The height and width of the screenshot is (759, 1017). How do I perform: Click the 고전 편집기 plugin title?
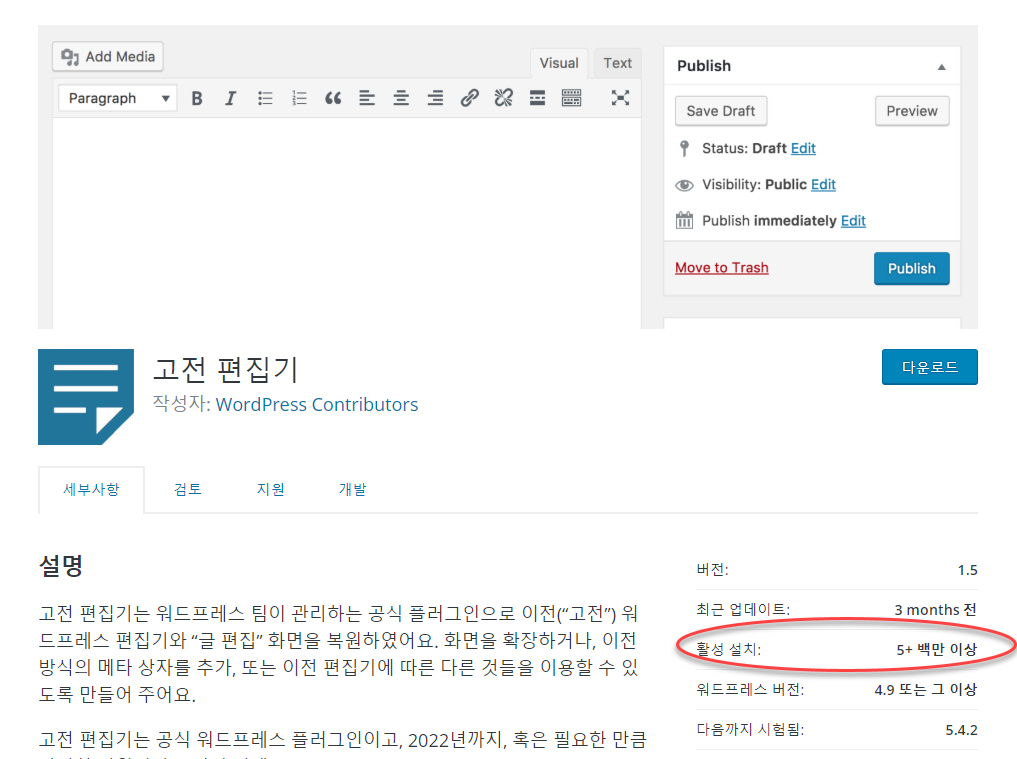(x=225, y=370)
